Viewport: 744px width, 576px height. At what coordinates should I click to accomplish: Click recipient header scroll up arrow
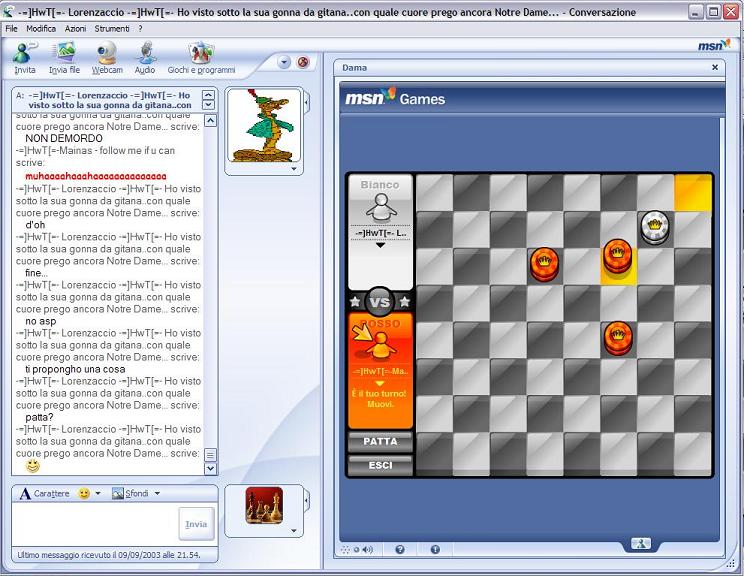(x=208, y=95)
